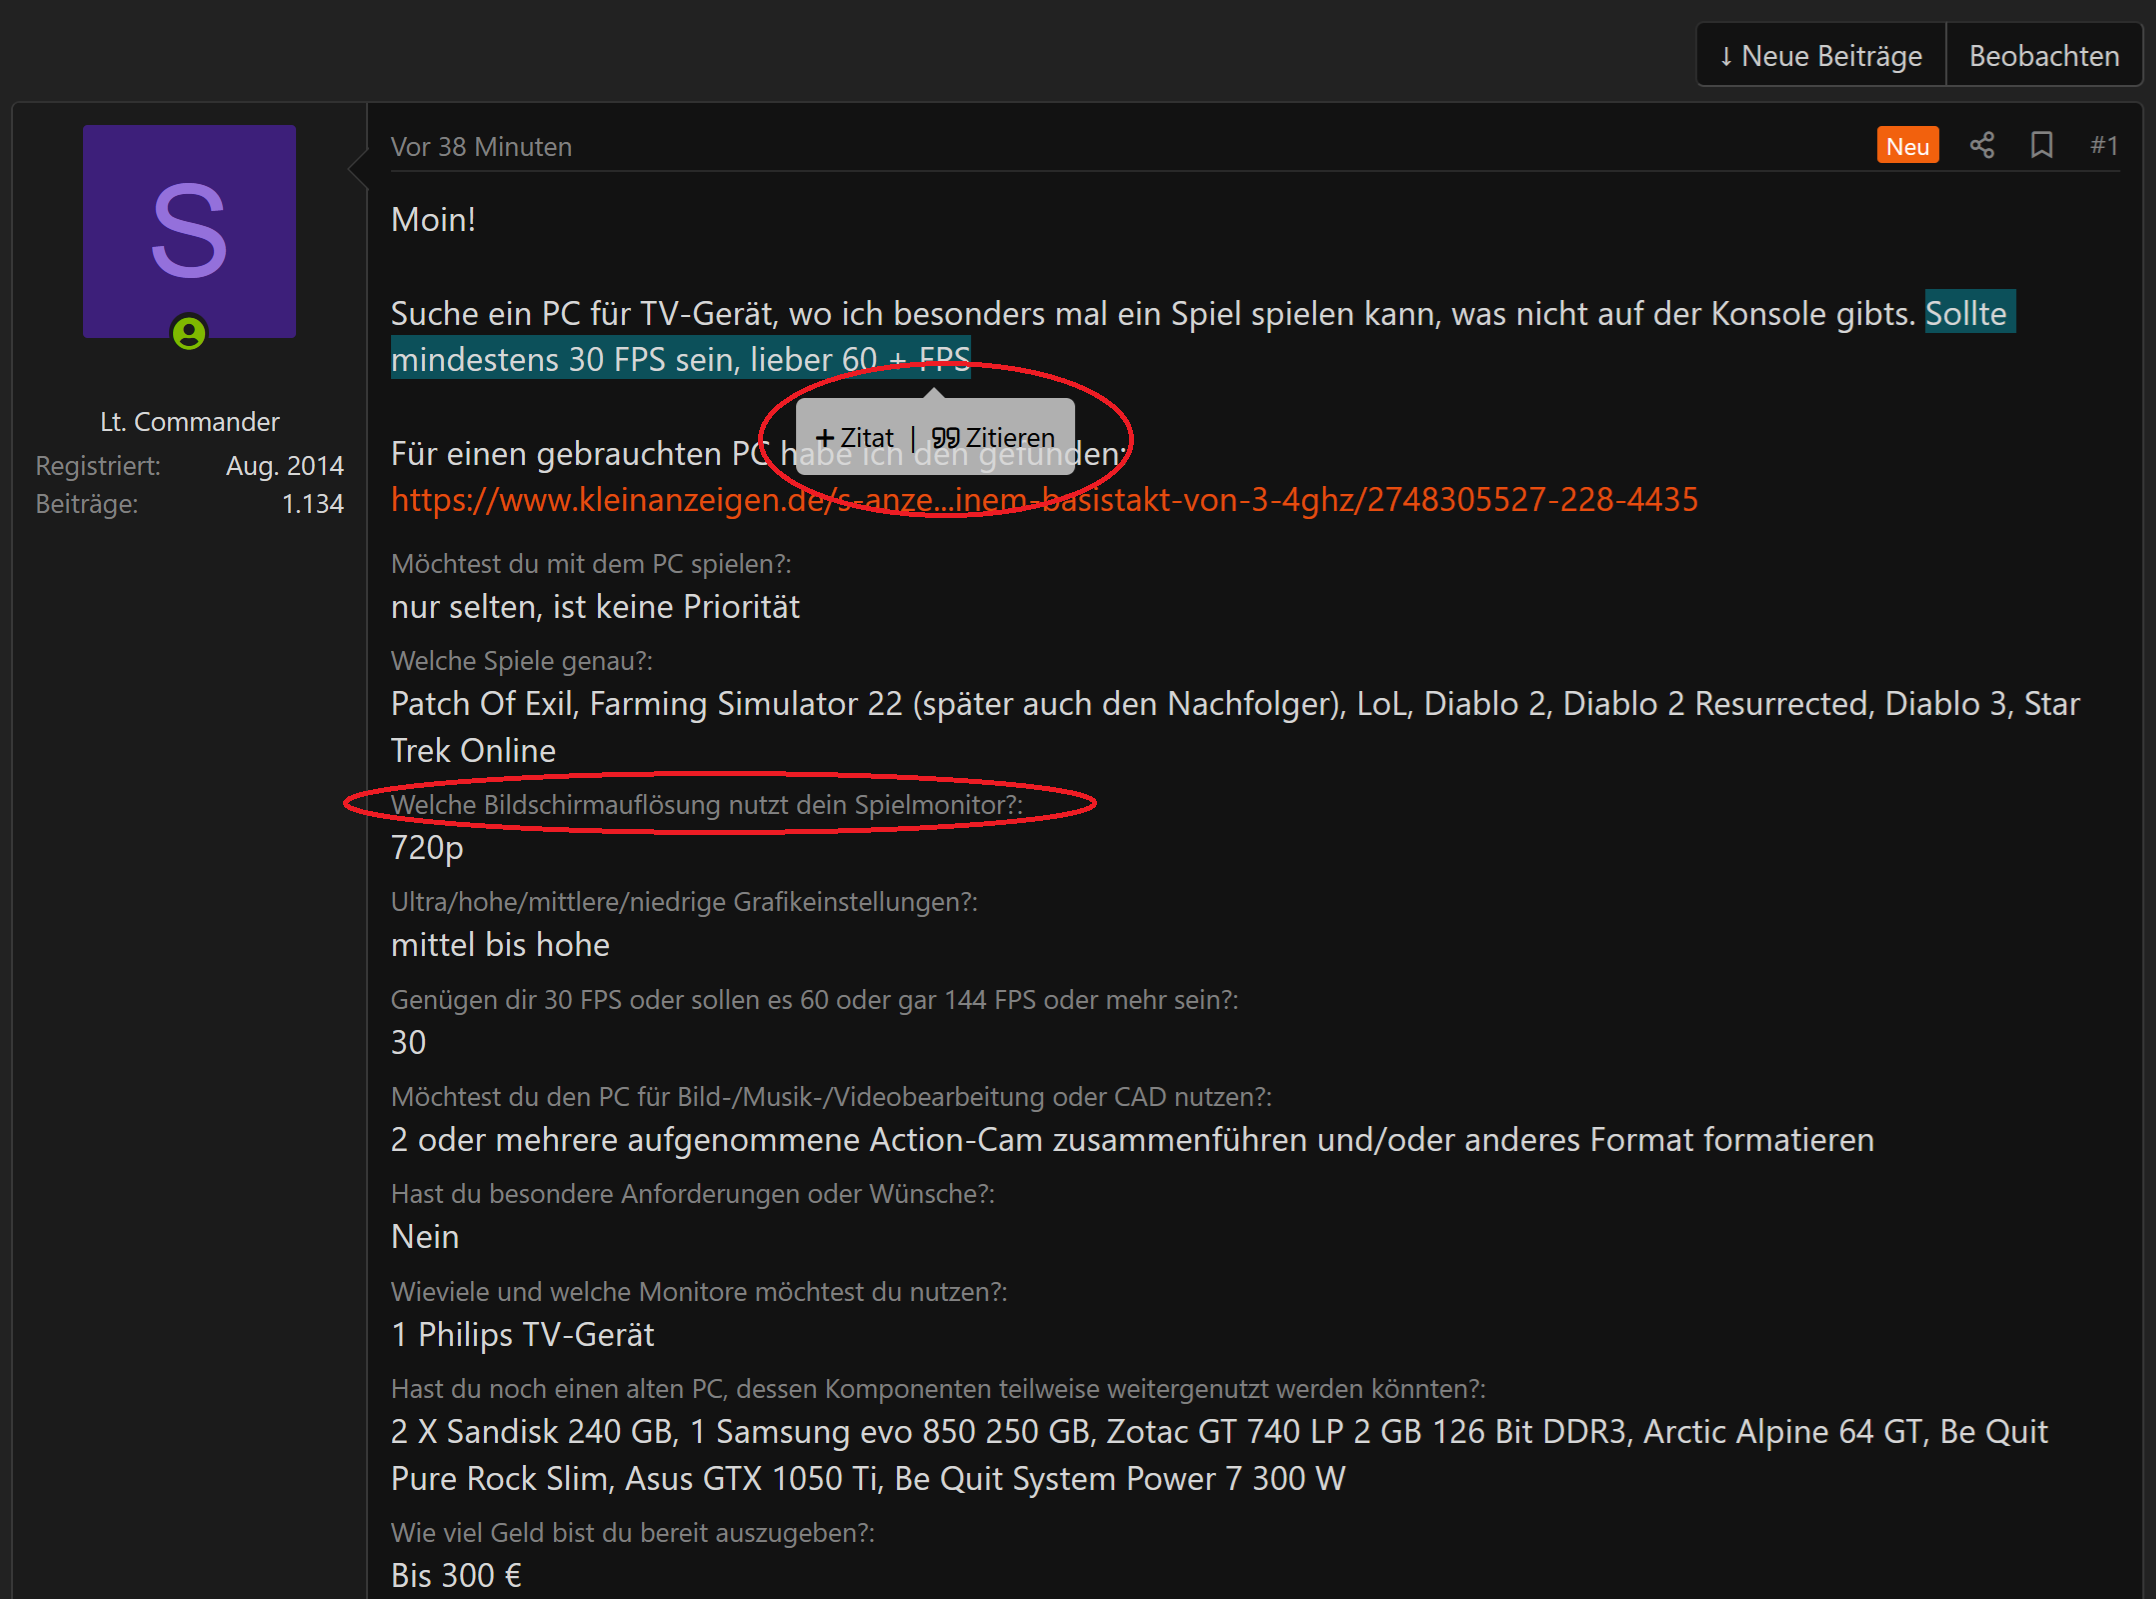Click the 1 Philips TV-Gerät answer

(522, 1335)
